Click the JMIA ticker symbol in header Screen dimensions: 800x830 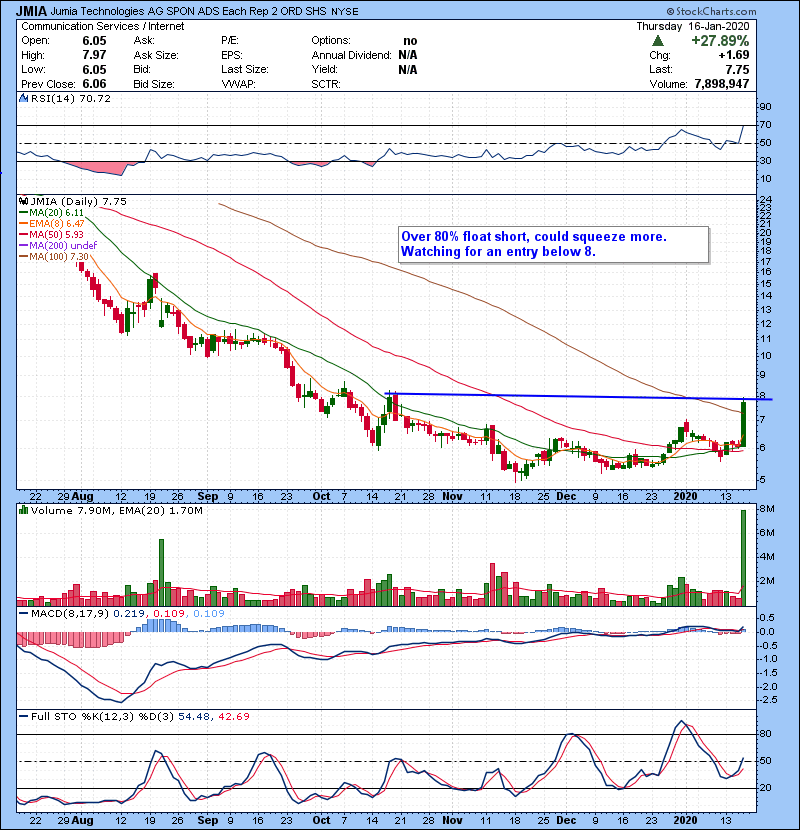coord(31,11)
